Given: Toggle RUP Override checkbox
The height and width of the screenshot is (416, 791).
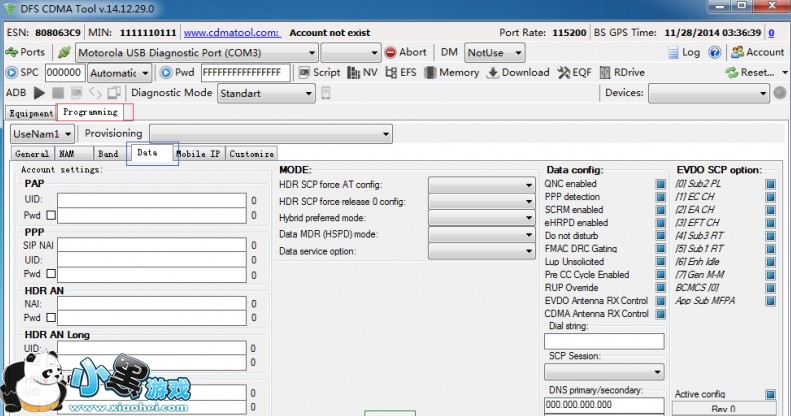Looking at the screenshot, I should (x=660, y=288).
